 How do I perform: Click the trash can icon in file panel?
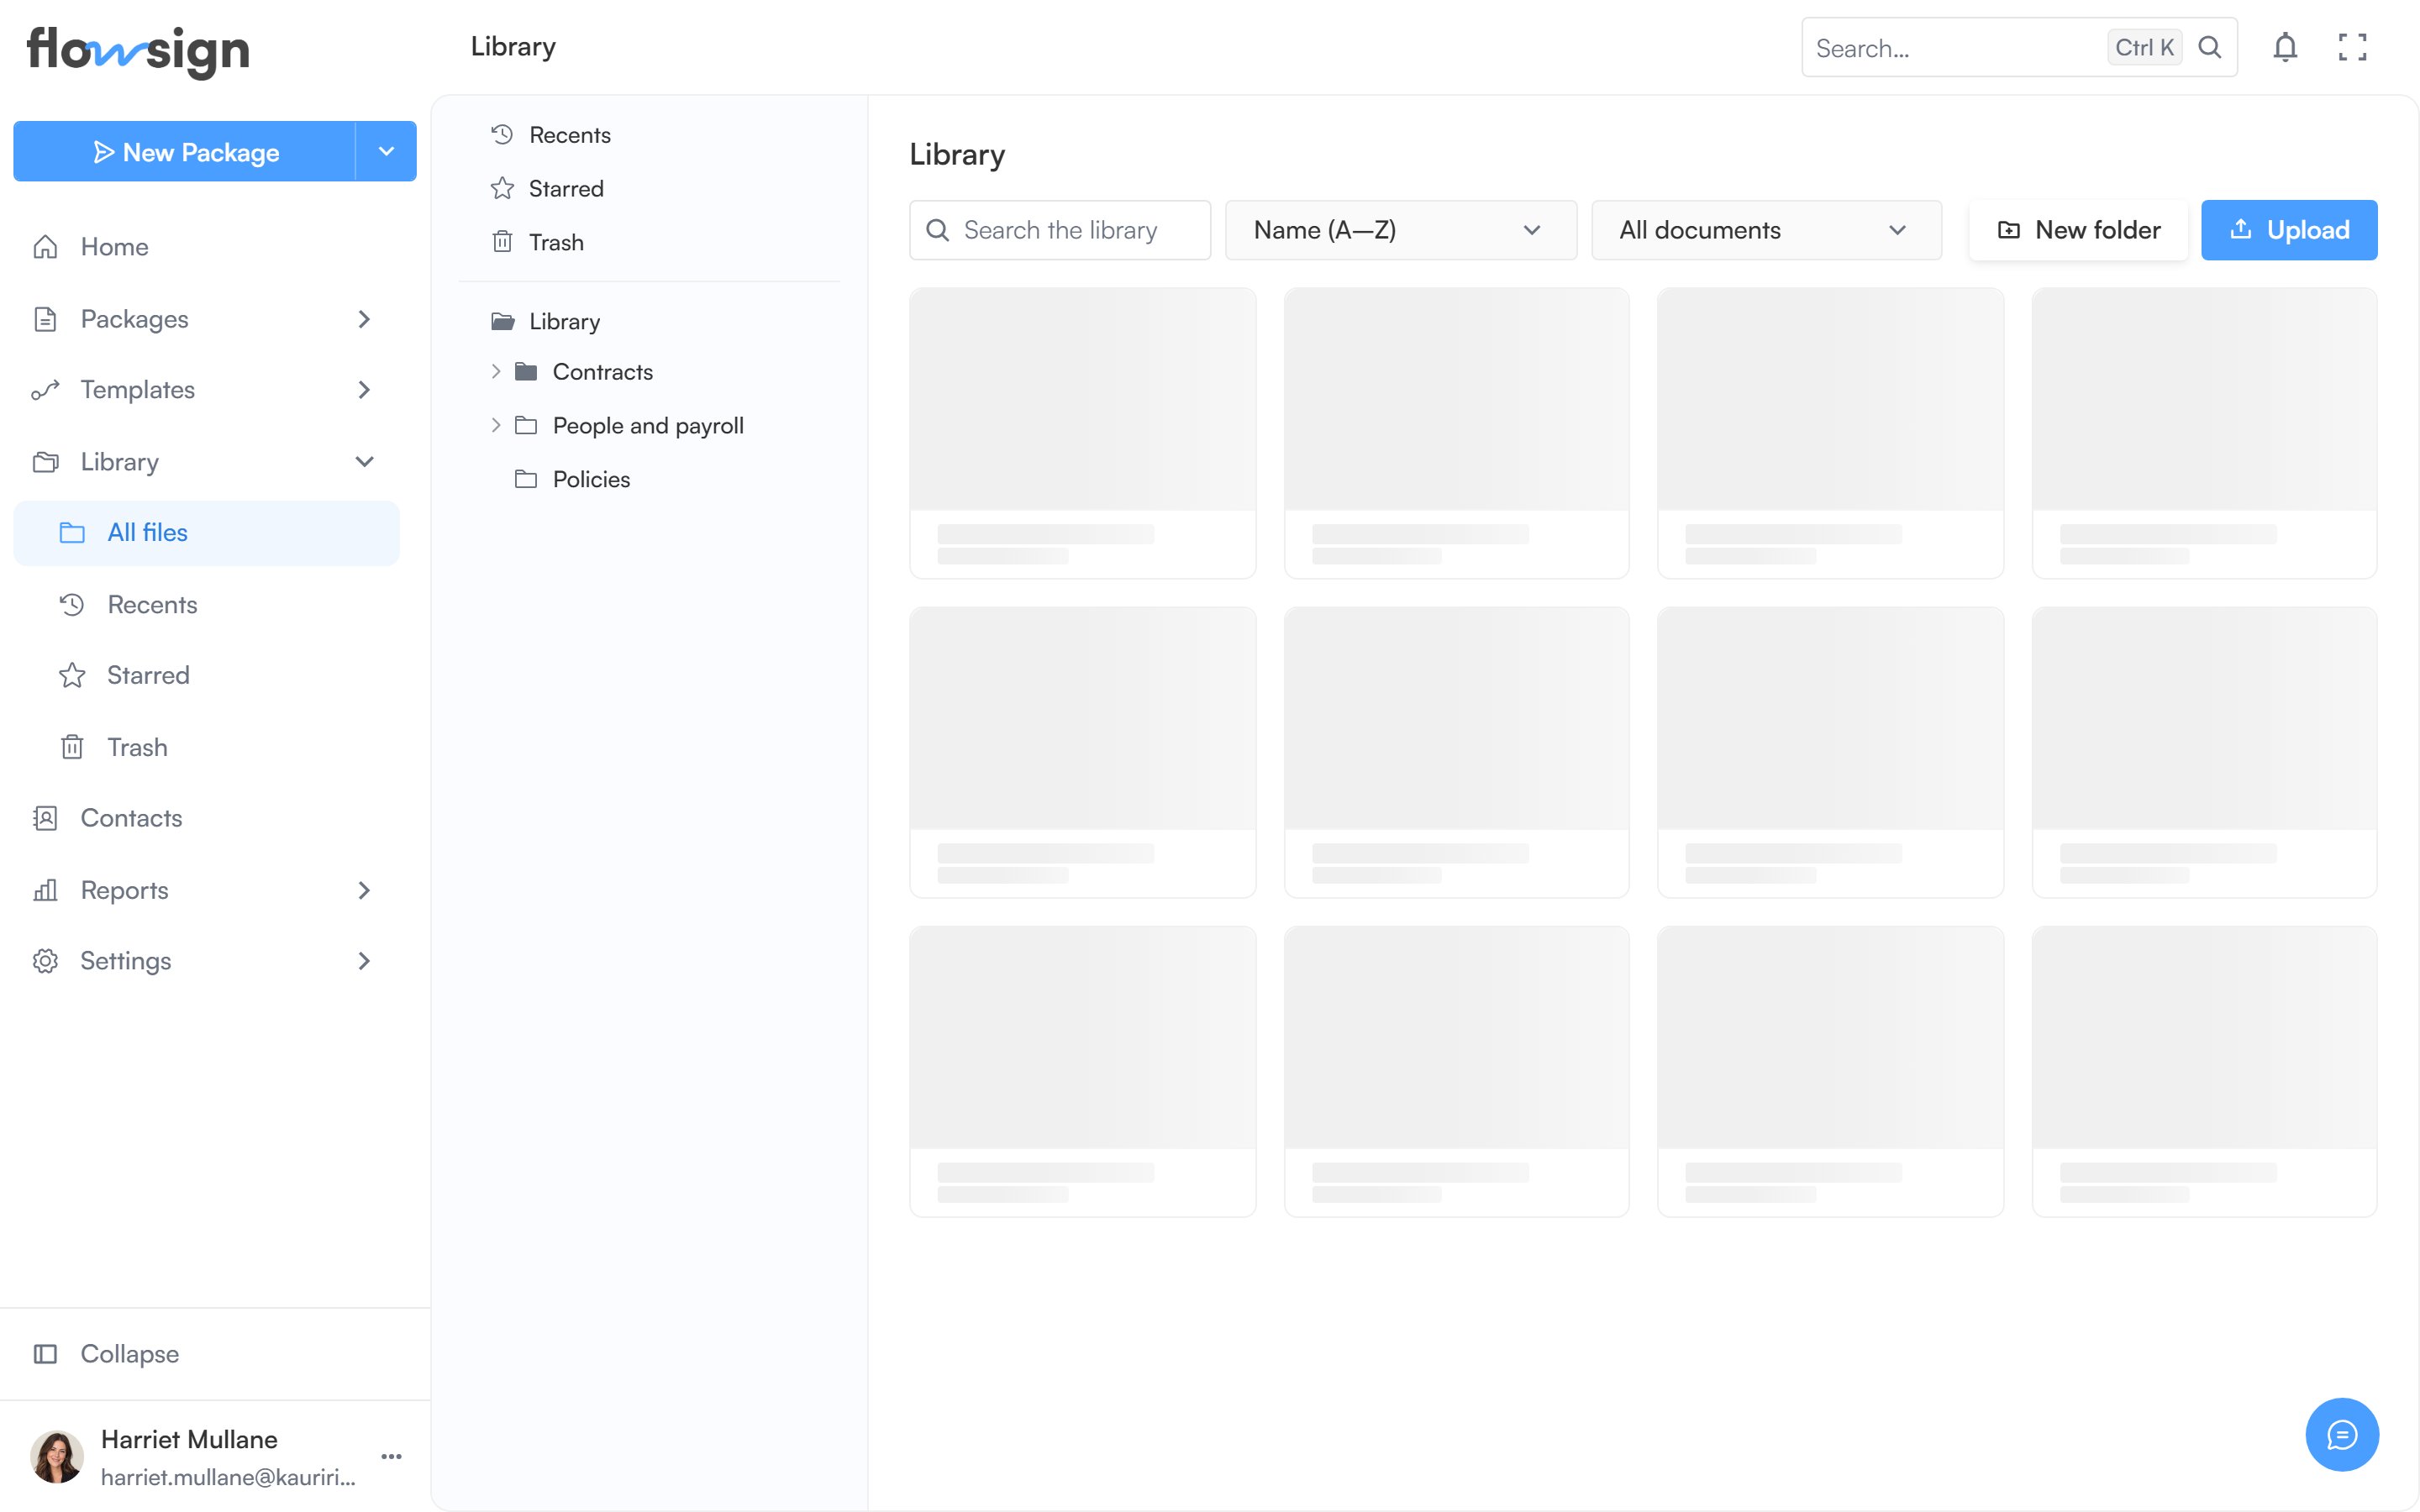[502, 242]
